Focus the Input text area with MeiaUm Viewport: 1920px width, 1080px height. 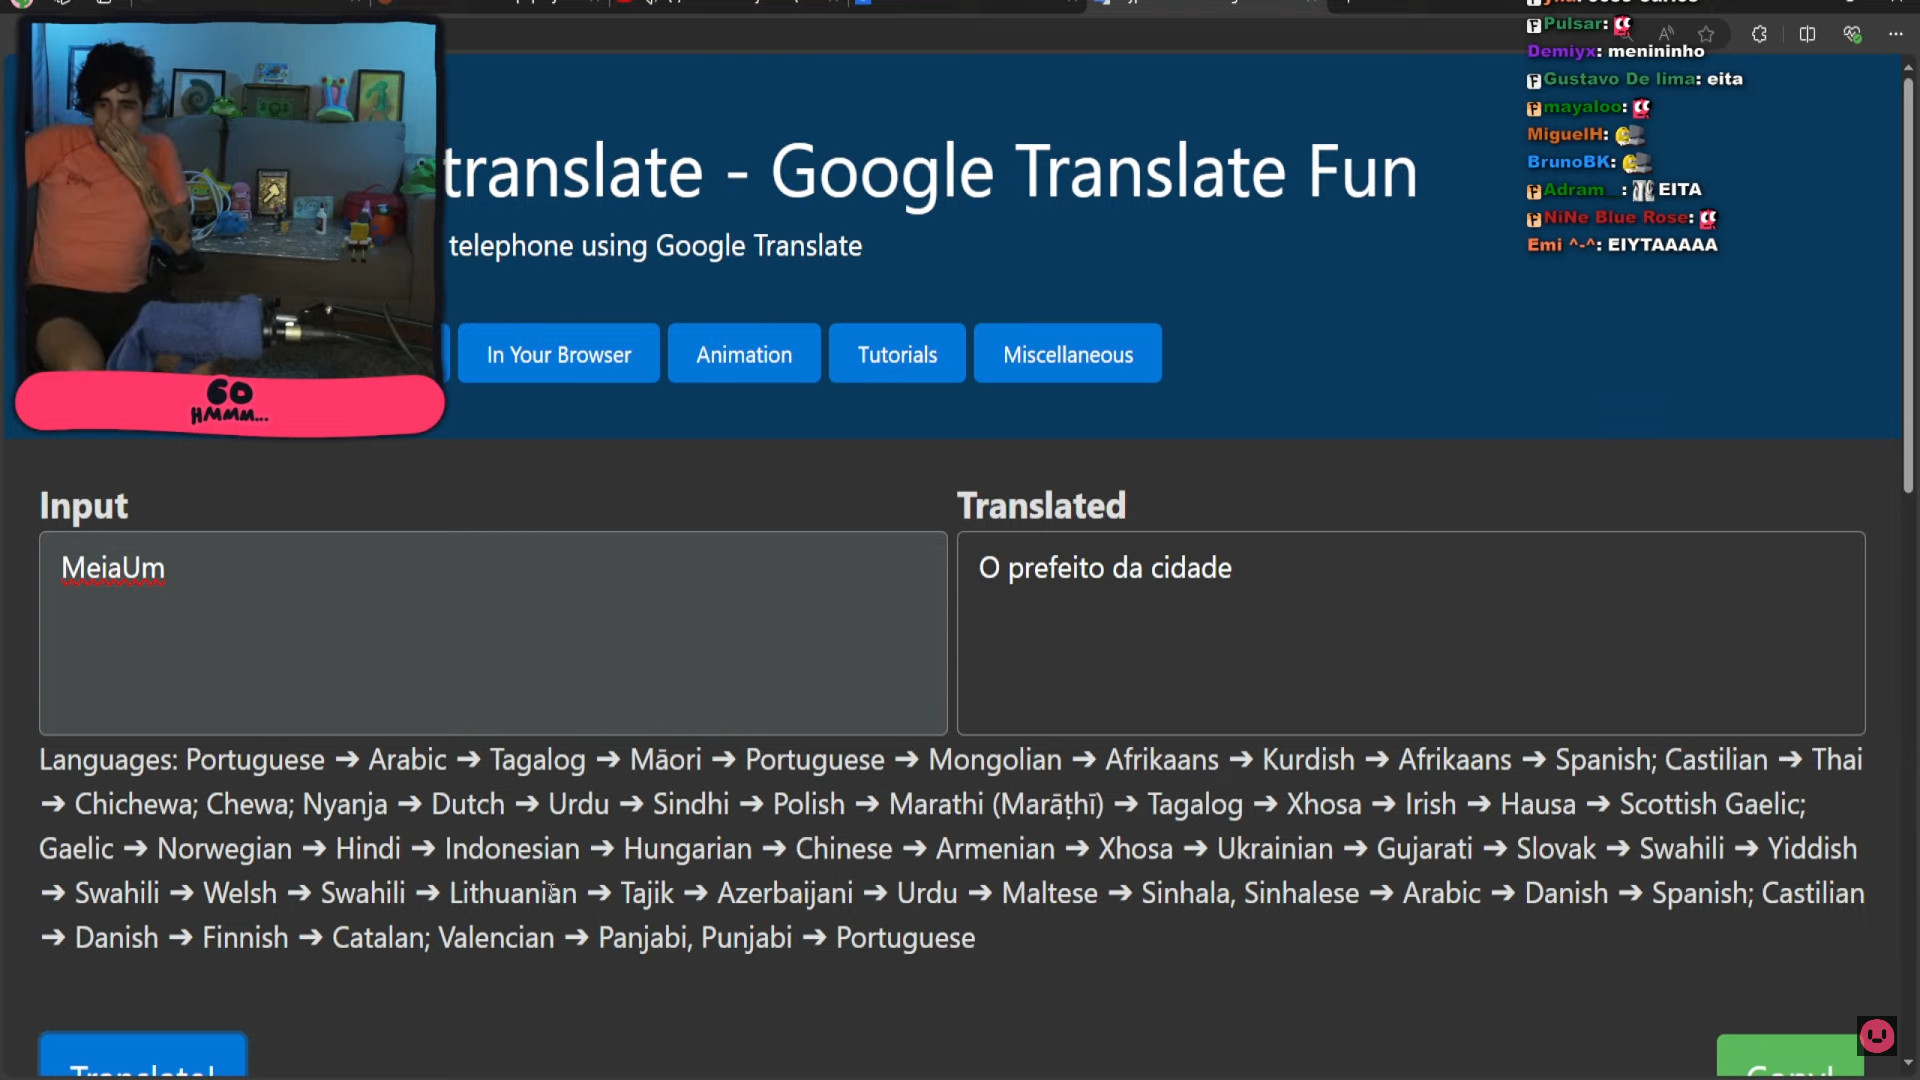point(493,633)
